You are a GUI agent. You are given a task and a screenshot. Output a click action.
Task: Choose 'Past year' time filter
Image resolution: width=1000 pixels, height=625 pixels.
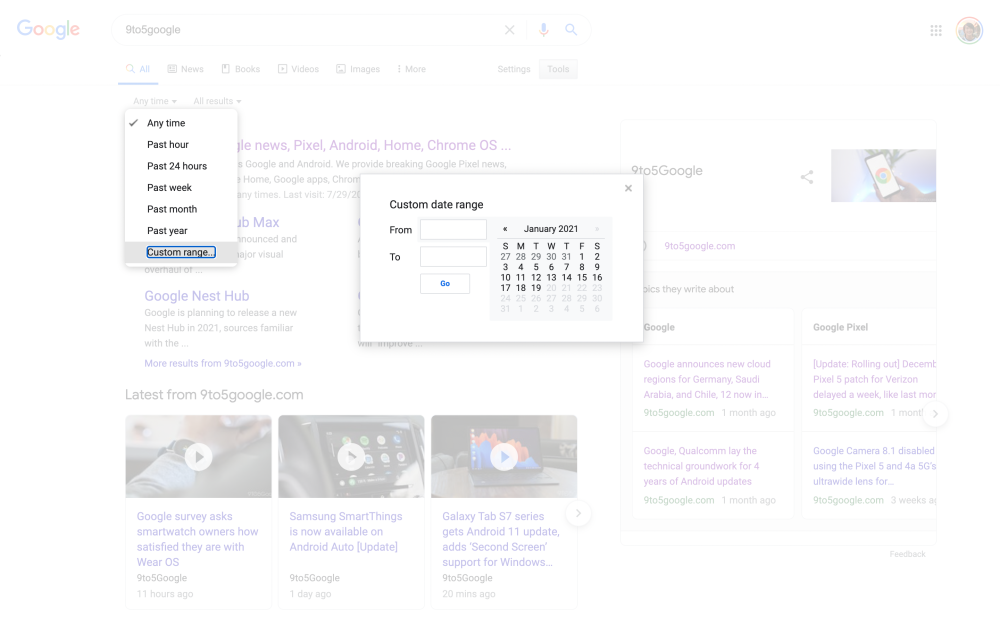167,231
